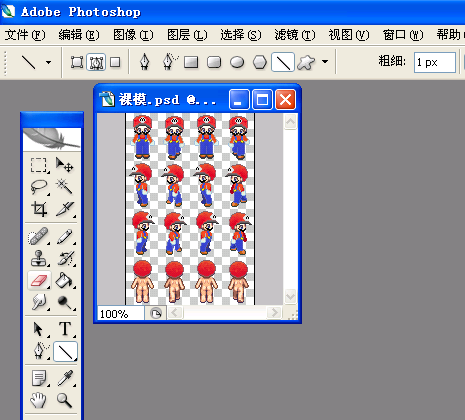
Task: Enable Shape Layers mode in options bar
Action: pyautogui.click(x=77, y=62)
